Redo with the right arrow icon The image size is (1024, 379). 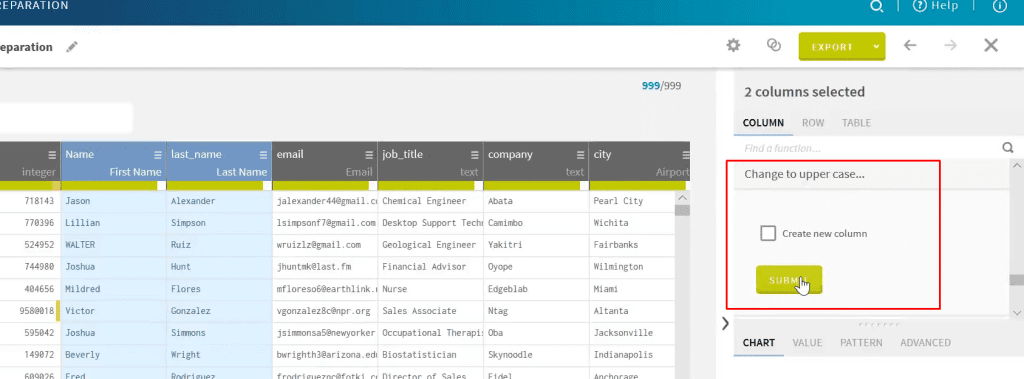pyautogui.click(x=950, y=45)
